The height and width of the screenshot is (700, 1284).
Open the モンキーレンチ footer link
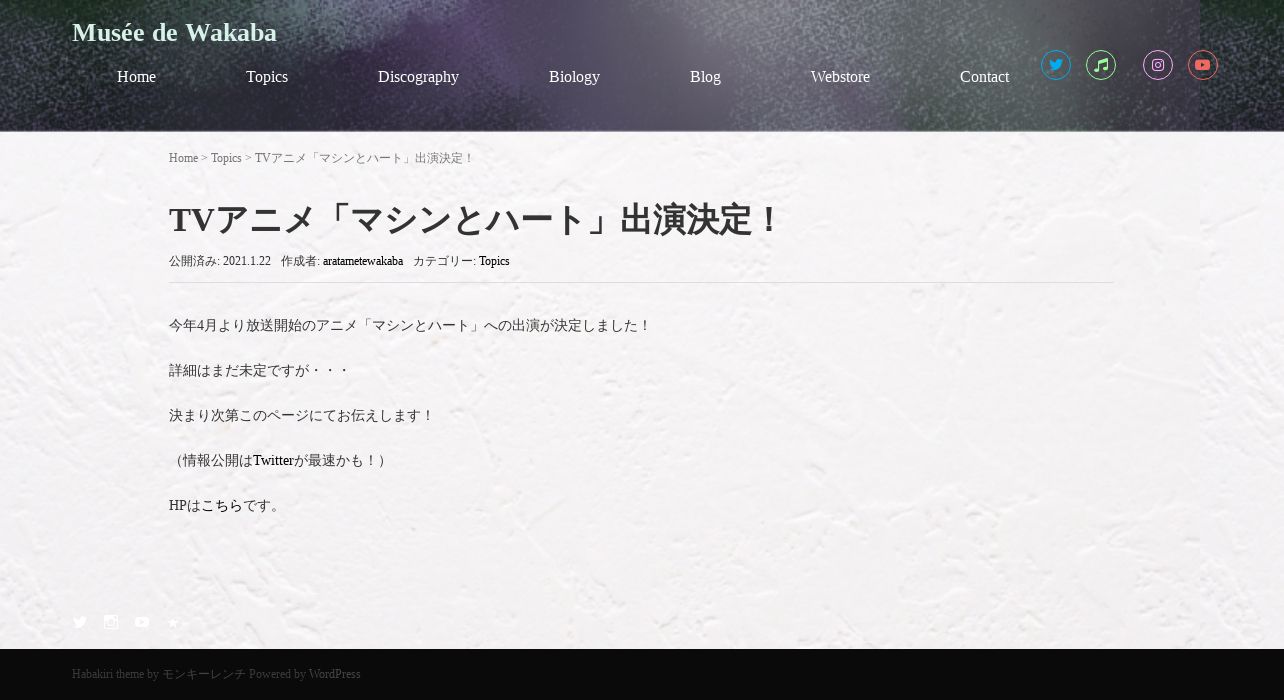pyautogui.click(x=203, y=674)
